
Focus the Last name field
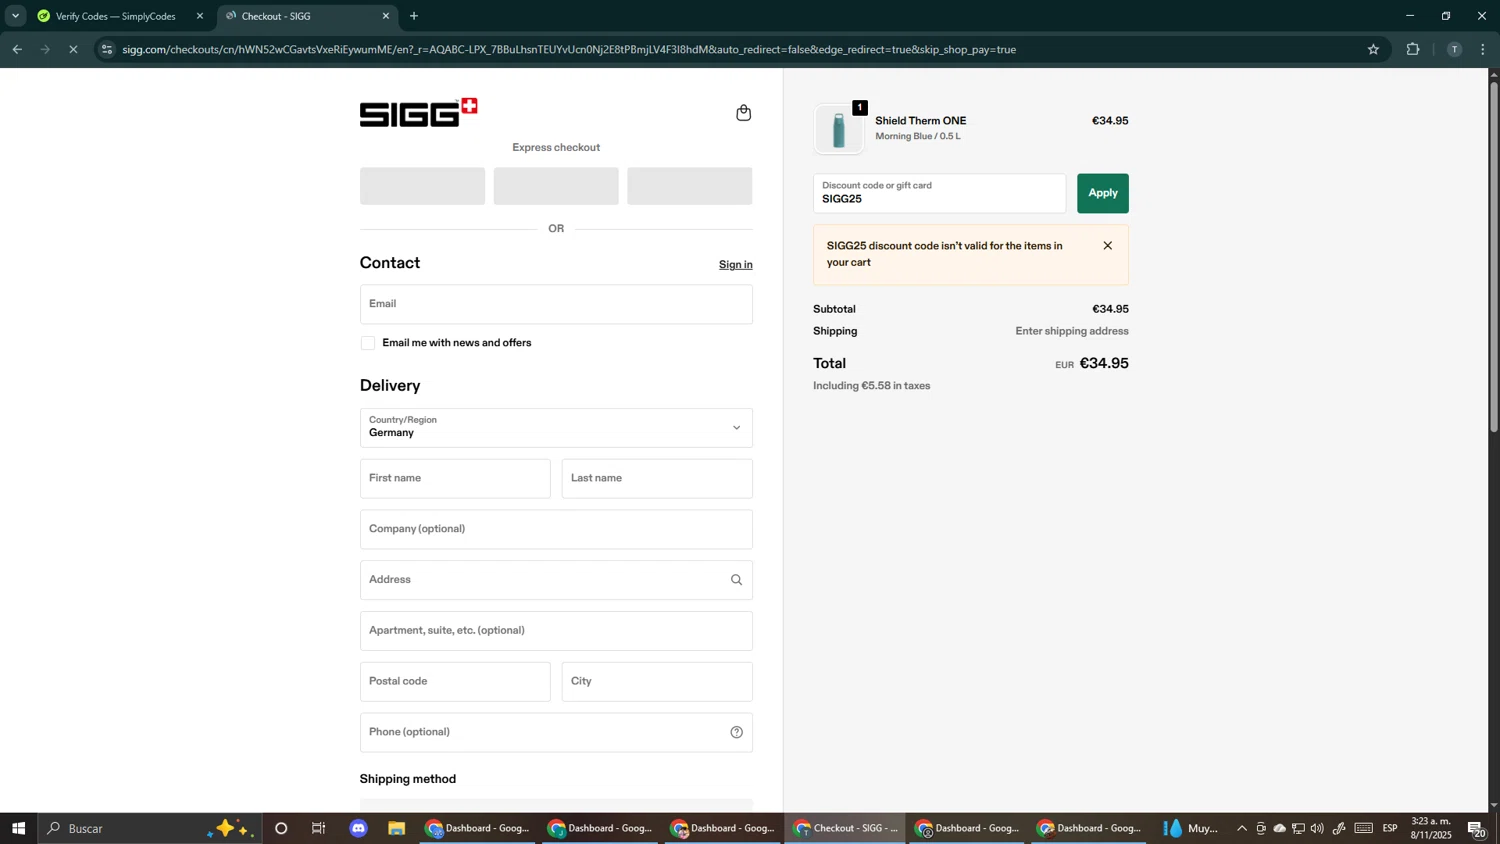657,479
